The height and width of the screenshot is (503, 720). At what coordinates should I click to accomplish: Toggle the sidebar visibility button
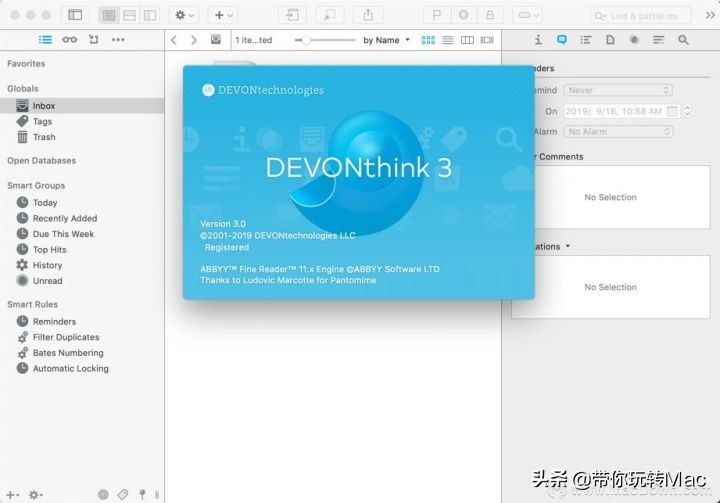(x=75, y=15)
